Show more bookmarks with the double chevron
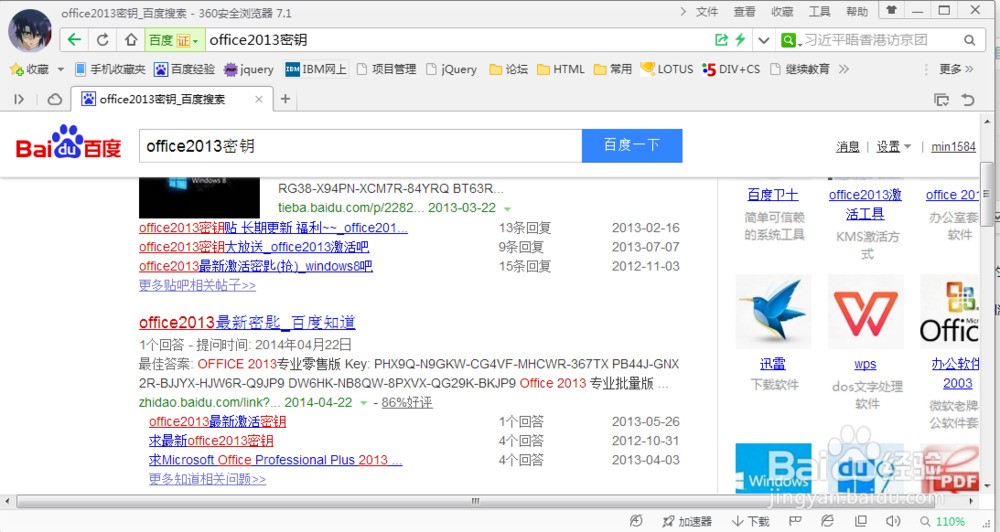This screenshot has height=532, width=1000. click(x=844, y=69)
